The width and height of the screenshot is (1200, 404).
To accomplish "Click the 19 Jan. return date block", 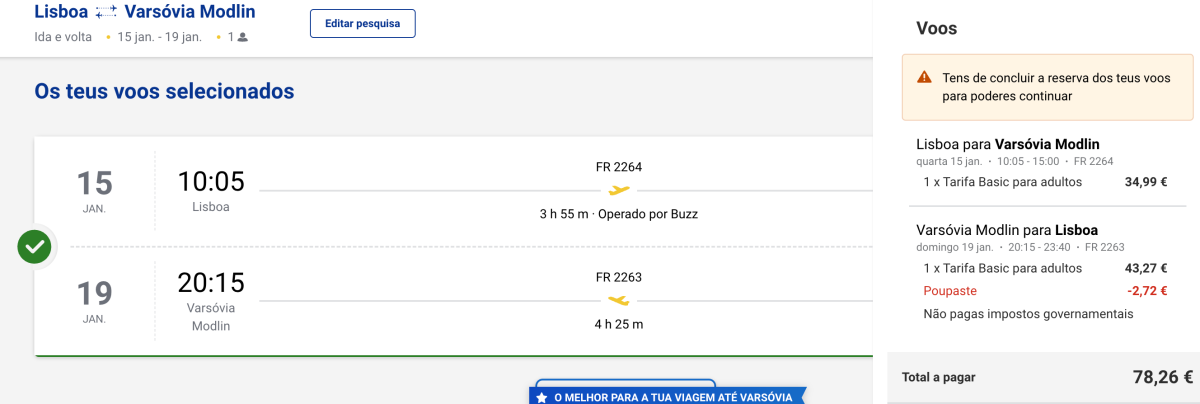I will click(x=95, y=301).
